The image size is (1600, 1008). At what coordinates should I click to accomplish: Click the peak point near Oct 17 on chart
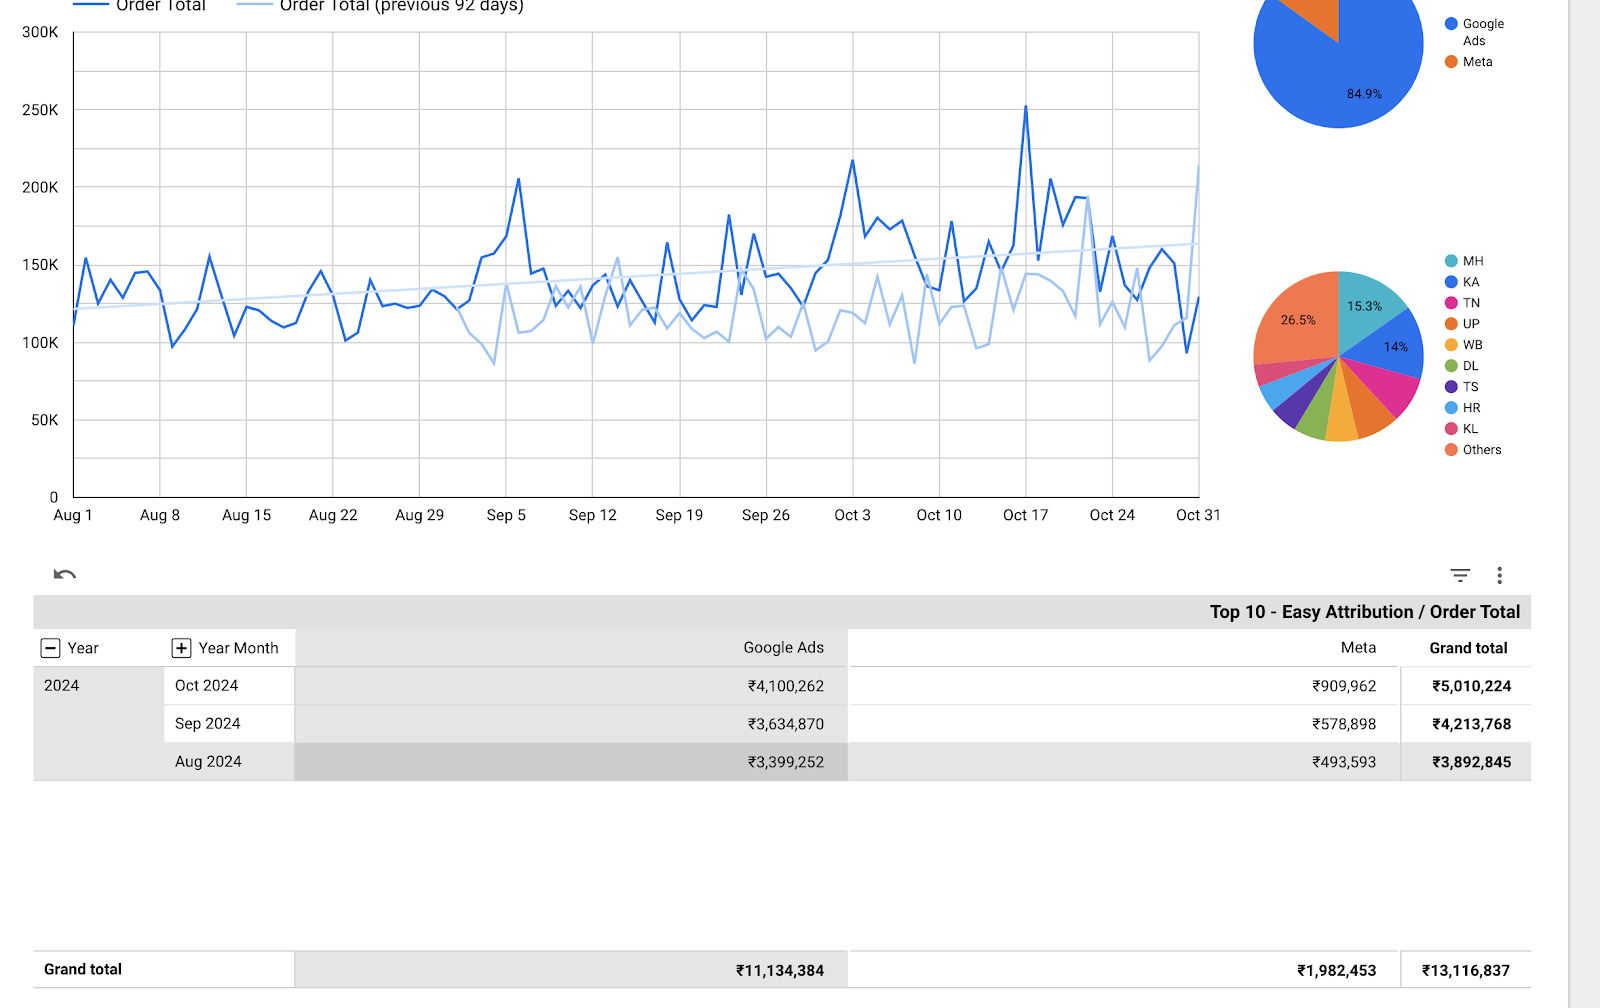[x=1025, y=107]
